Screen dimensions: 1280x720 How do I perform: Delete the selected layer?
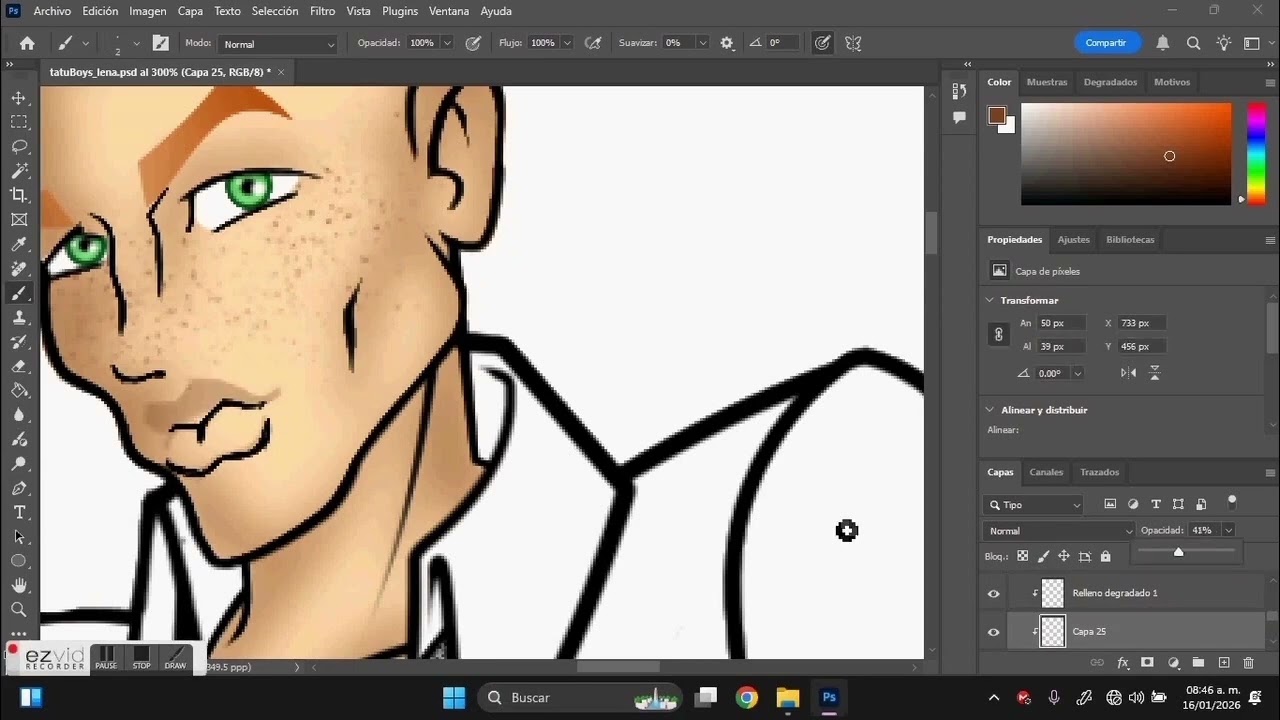pos(1248,662)
